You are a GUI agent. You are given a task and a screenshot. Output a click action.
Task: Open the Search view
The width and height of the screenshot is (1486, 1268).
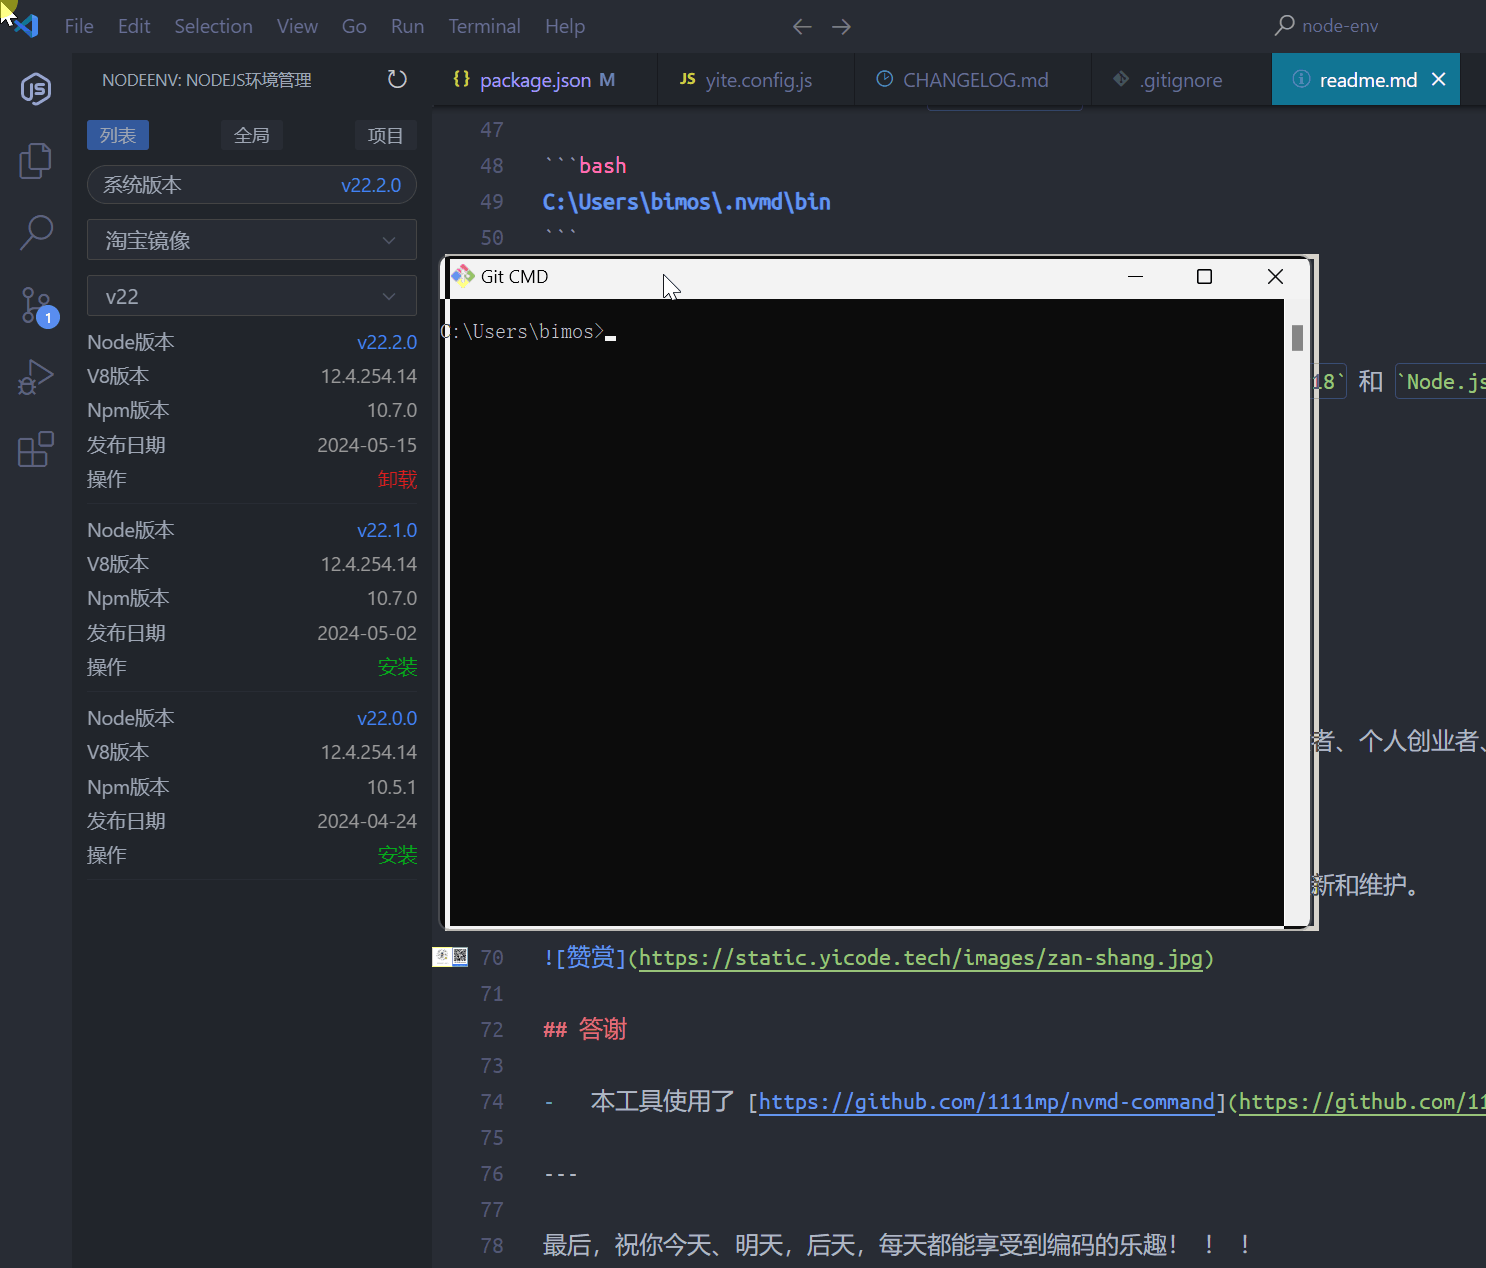coord(36,232)
